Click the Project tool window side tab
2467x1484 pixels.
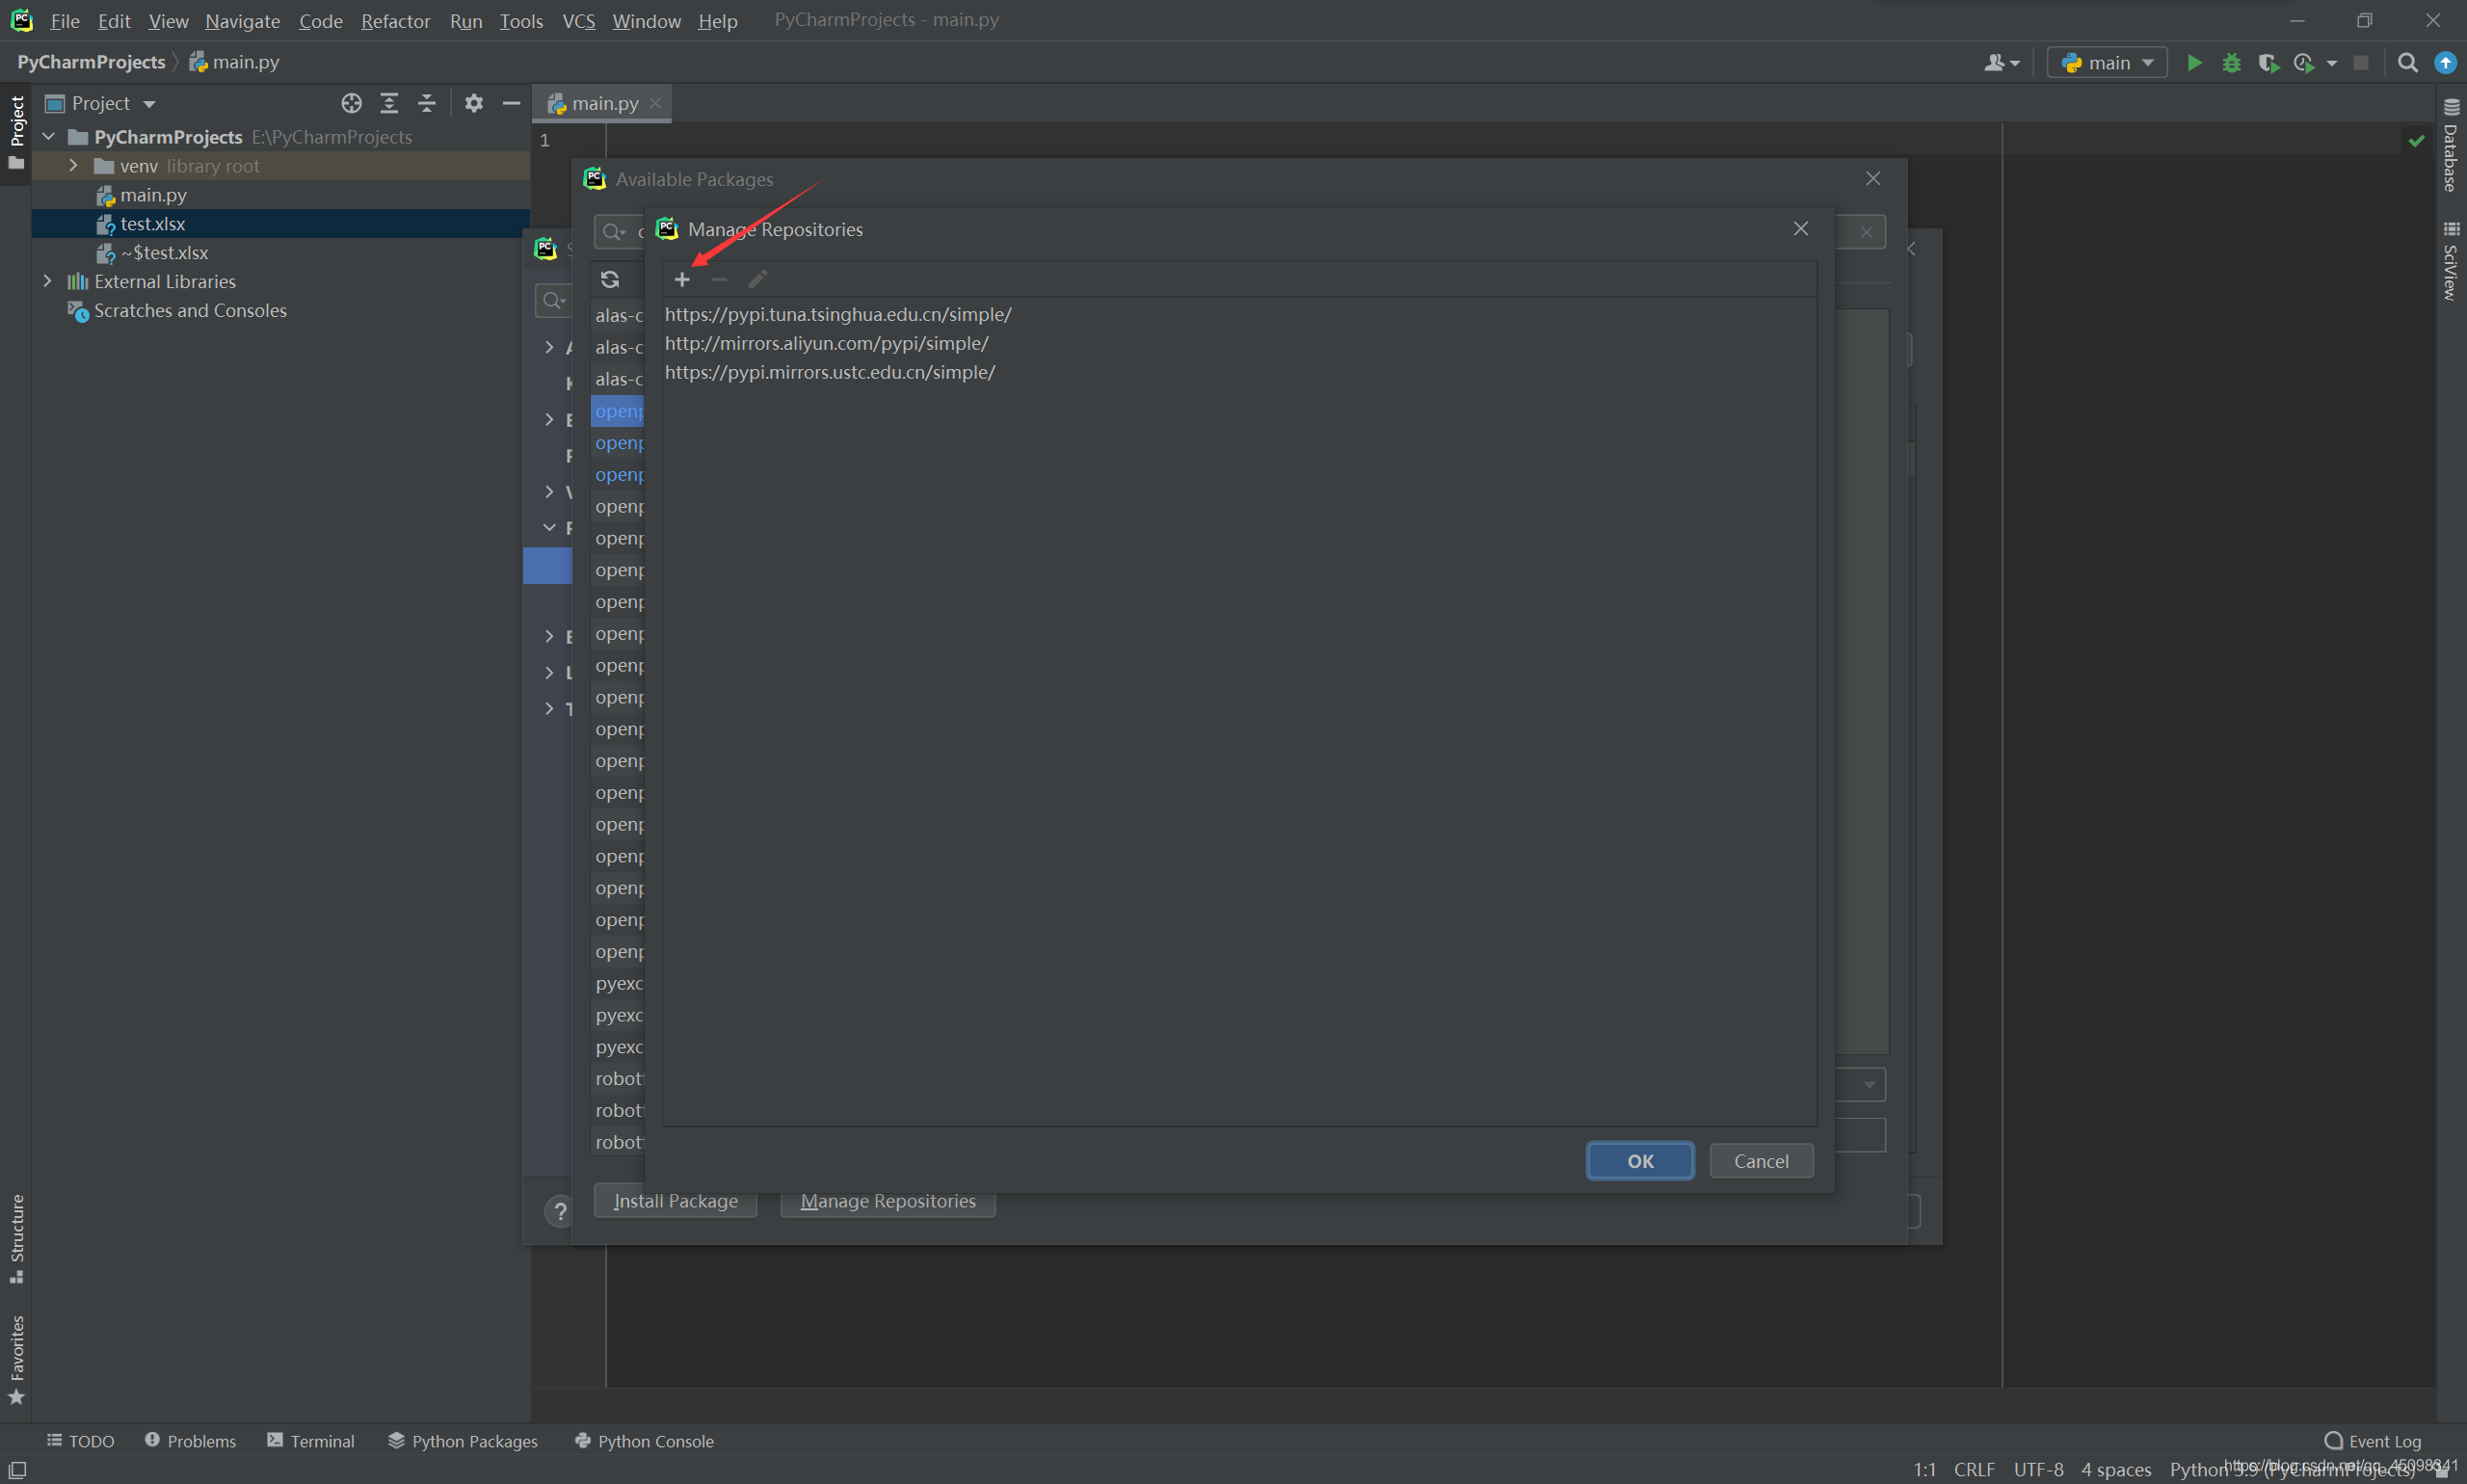click(x=16, y=132)
